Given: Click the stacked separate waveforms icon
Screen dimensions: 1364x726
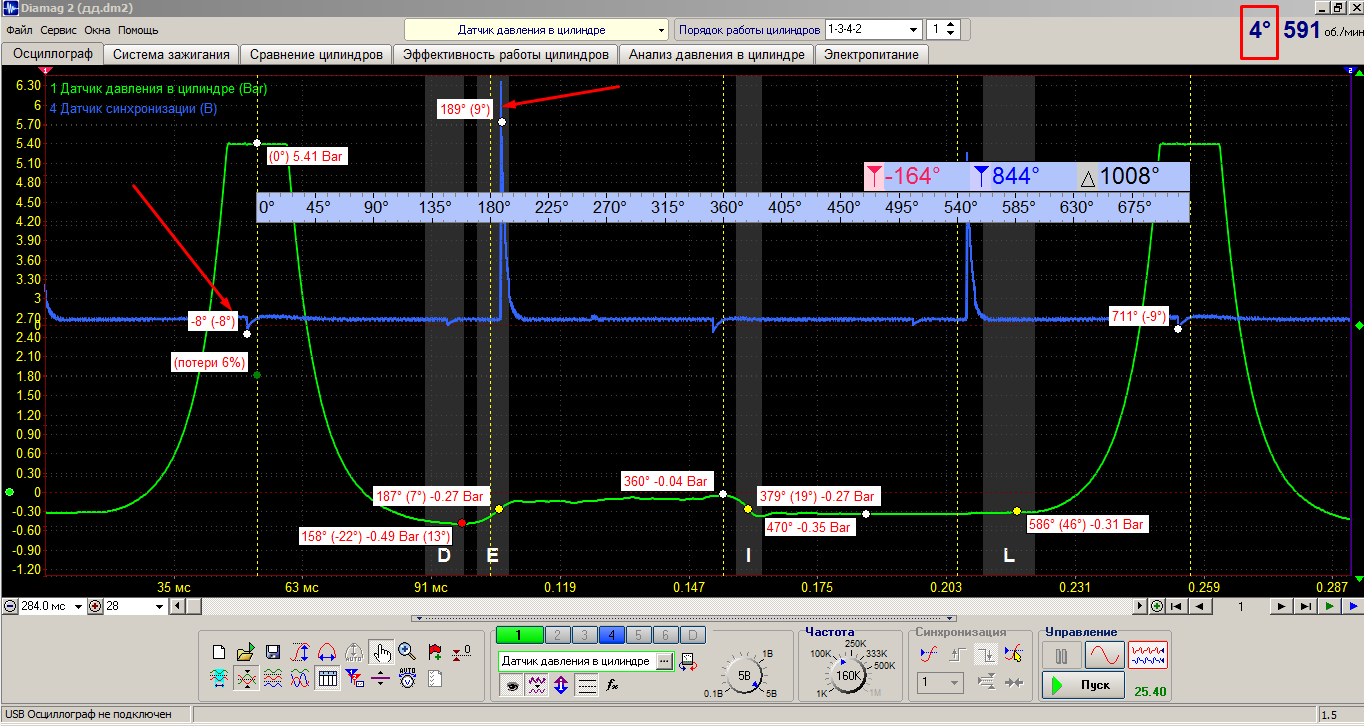Looking at the screenshot, I should (x=272, y=679).
